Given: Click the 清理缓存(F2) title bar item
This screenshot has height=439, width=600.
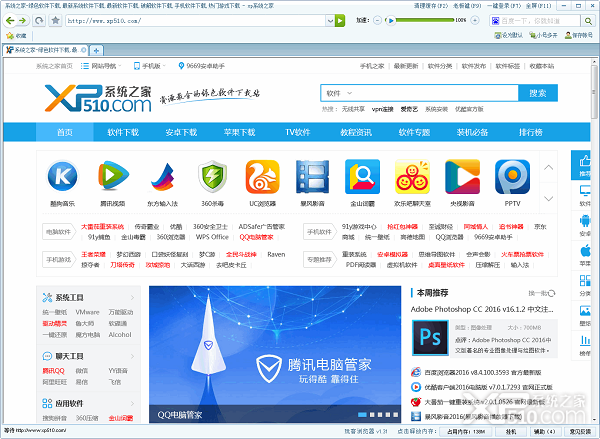Looking at the screenshot, I should pos(431,6).
